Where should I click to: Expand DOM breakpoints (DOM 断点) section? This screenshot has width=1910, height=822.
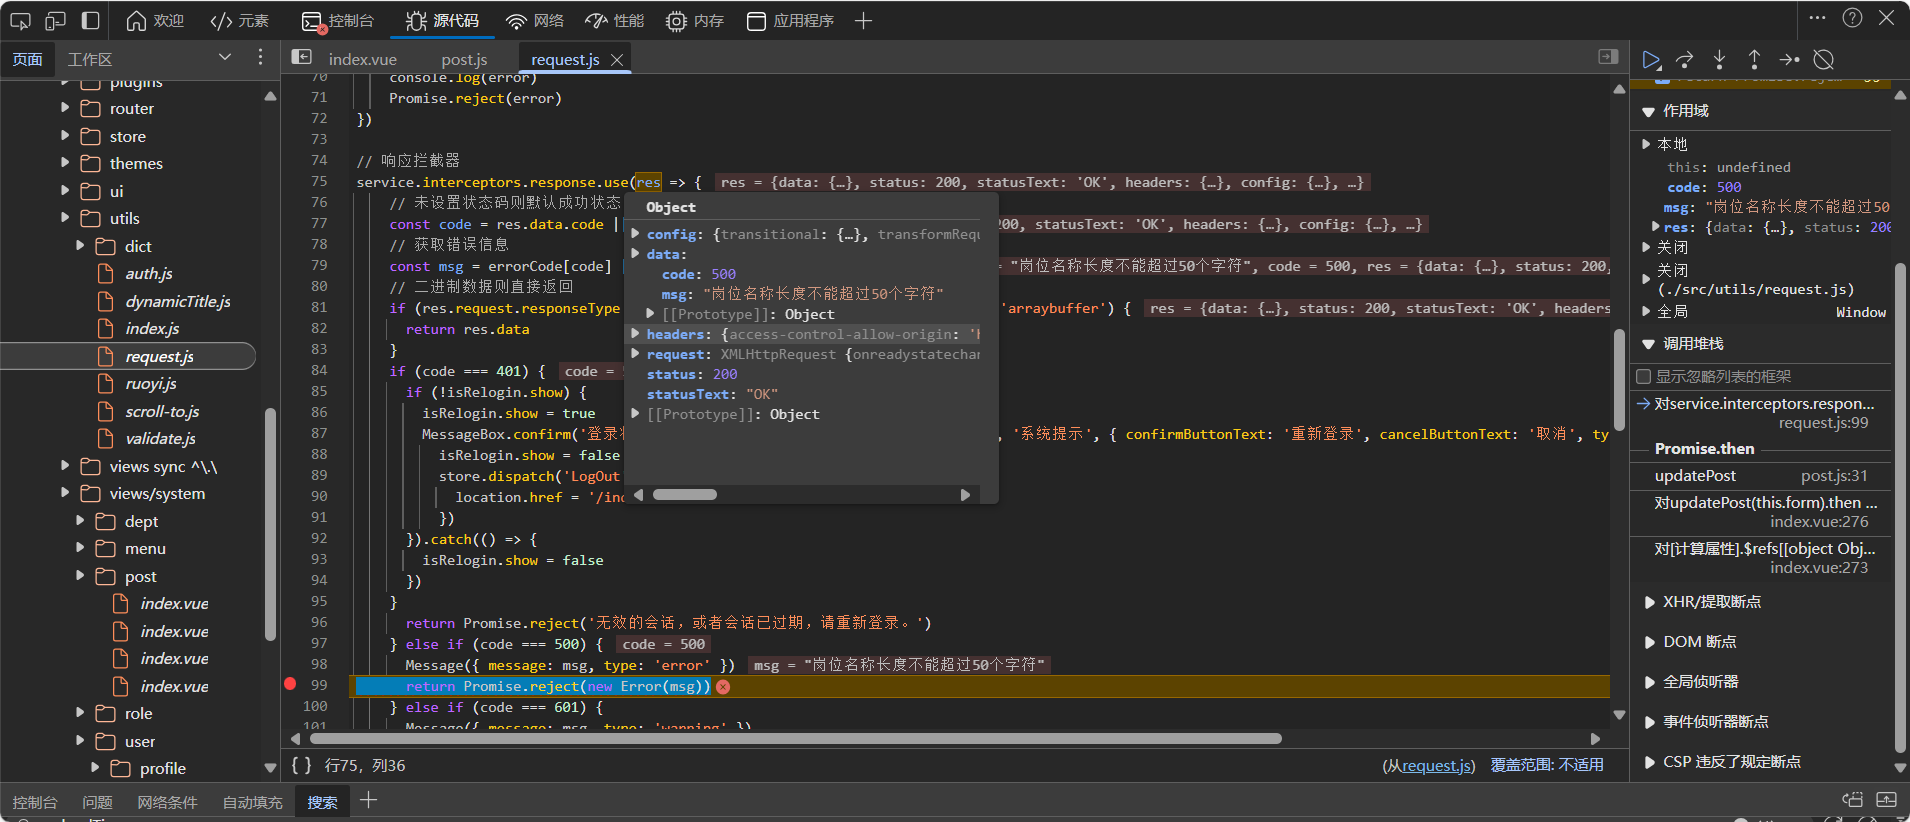pos(1650,642)
